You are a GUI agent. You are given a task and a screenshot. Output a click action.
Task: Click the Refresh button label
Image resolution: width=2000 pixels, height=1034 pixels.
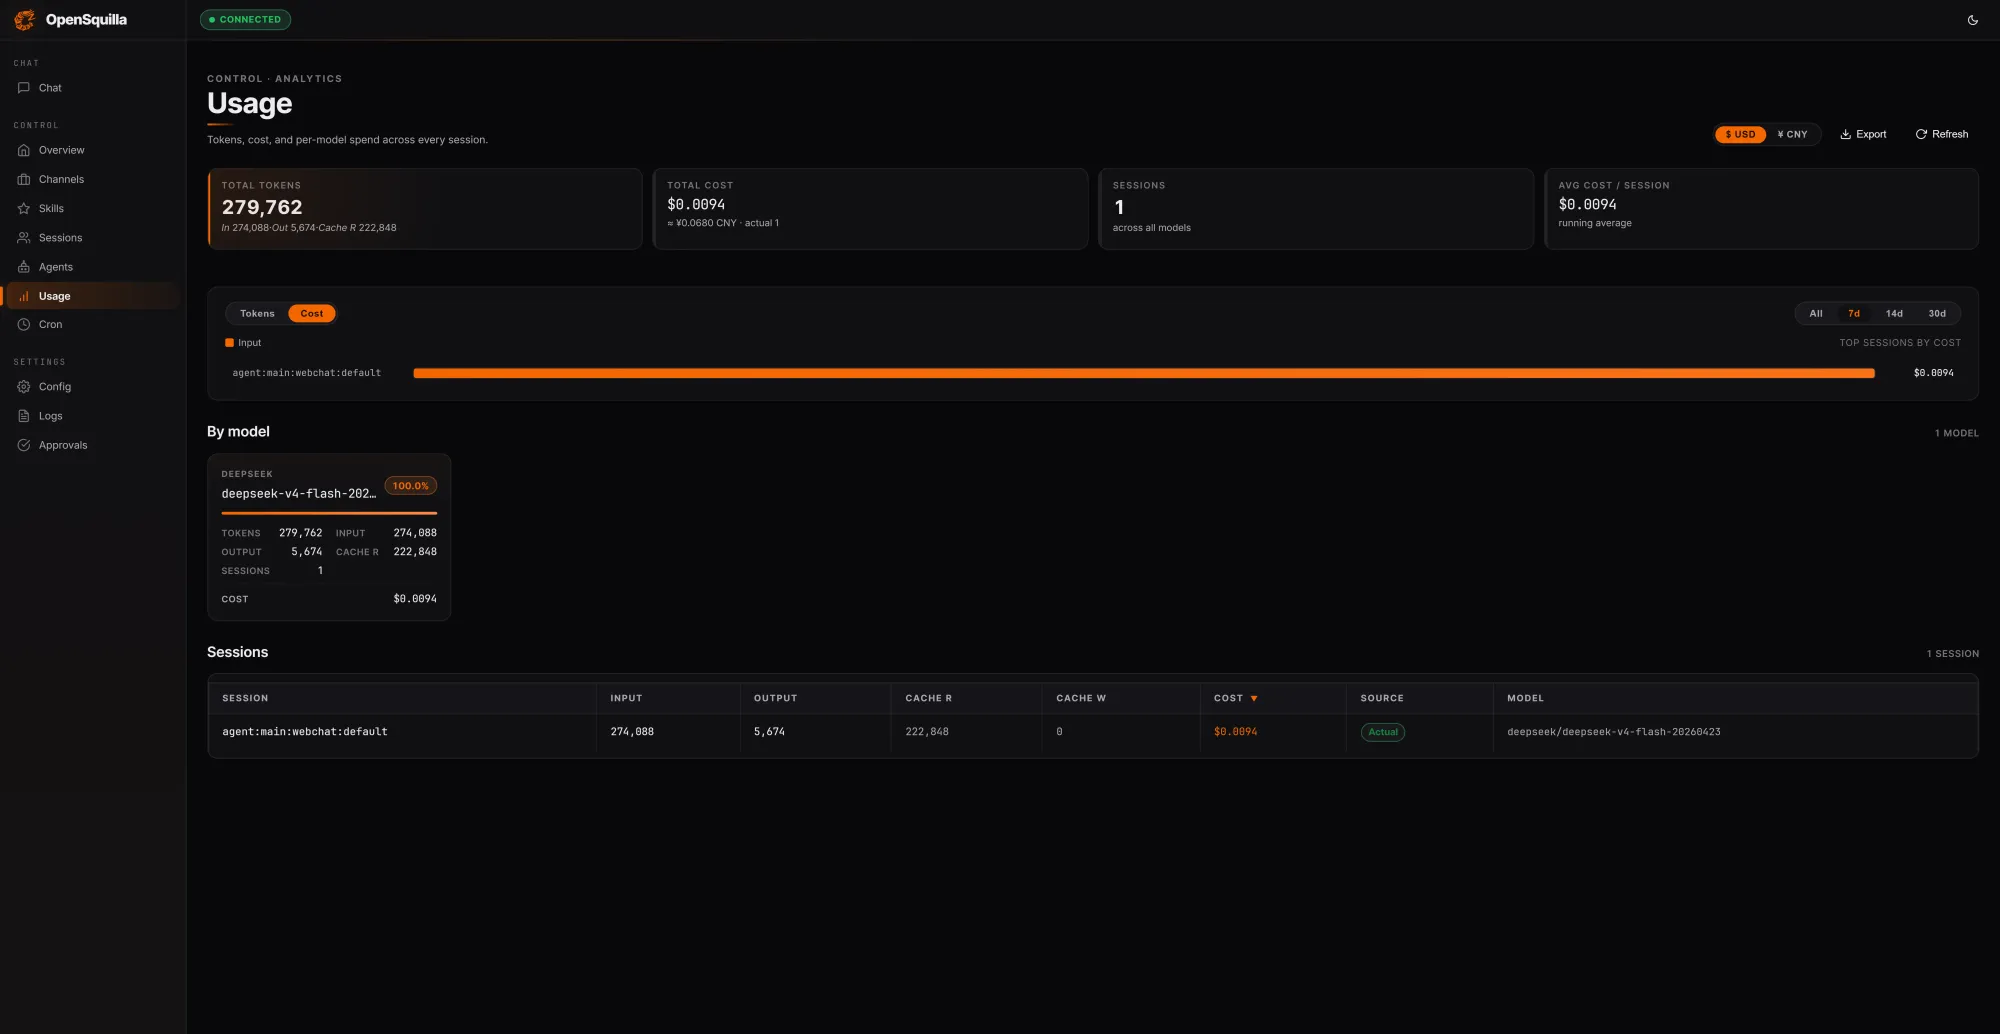pyautogui.click(x=1950, y=134)
